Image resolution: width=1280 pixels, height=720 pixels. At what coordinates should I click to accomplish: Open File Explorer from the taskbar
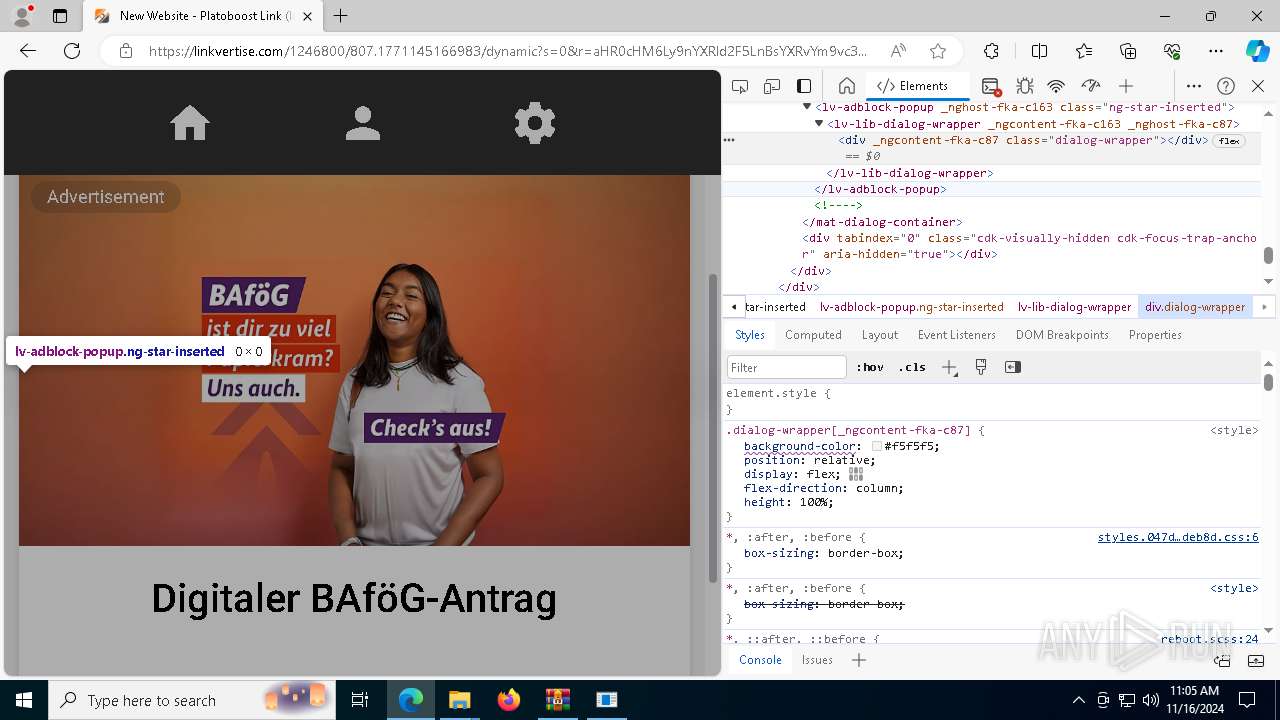(460, 700)
